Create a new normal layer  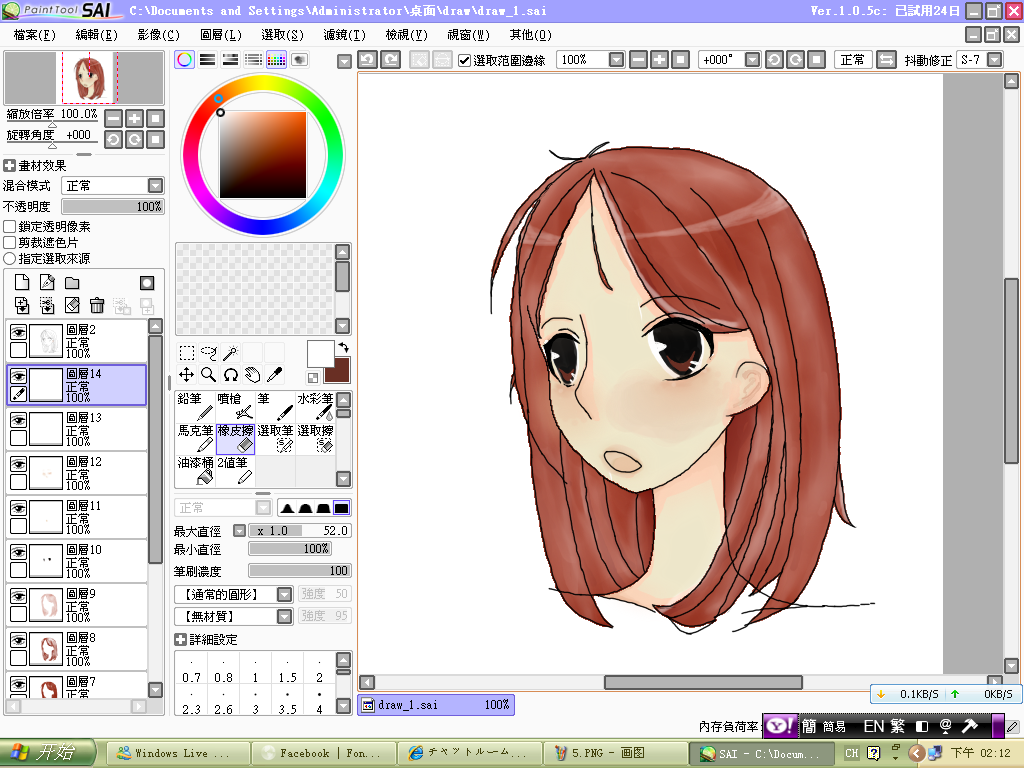[x=22, y=282]
